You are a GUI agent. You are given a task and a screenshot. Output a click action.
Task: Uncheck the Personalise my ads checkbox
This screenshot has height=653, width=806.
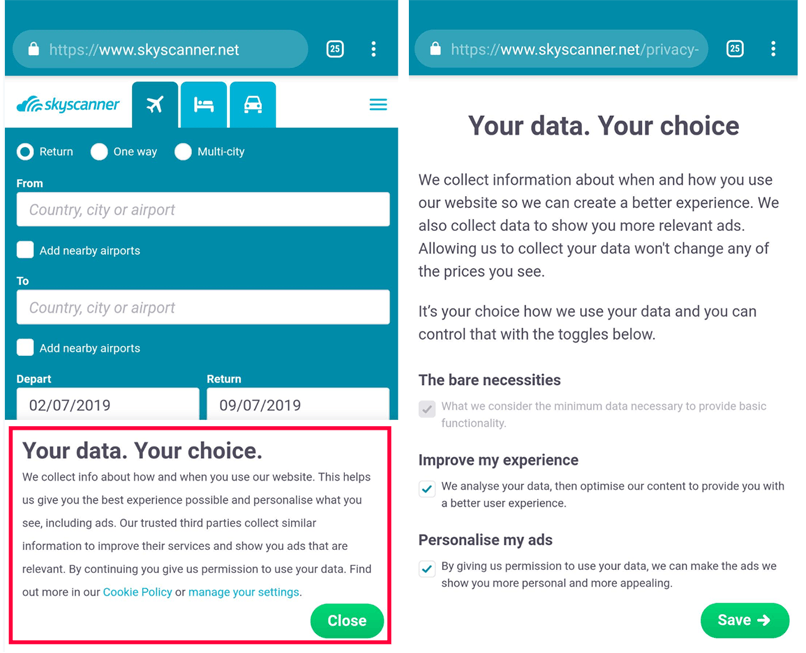(x=427, y=569)
